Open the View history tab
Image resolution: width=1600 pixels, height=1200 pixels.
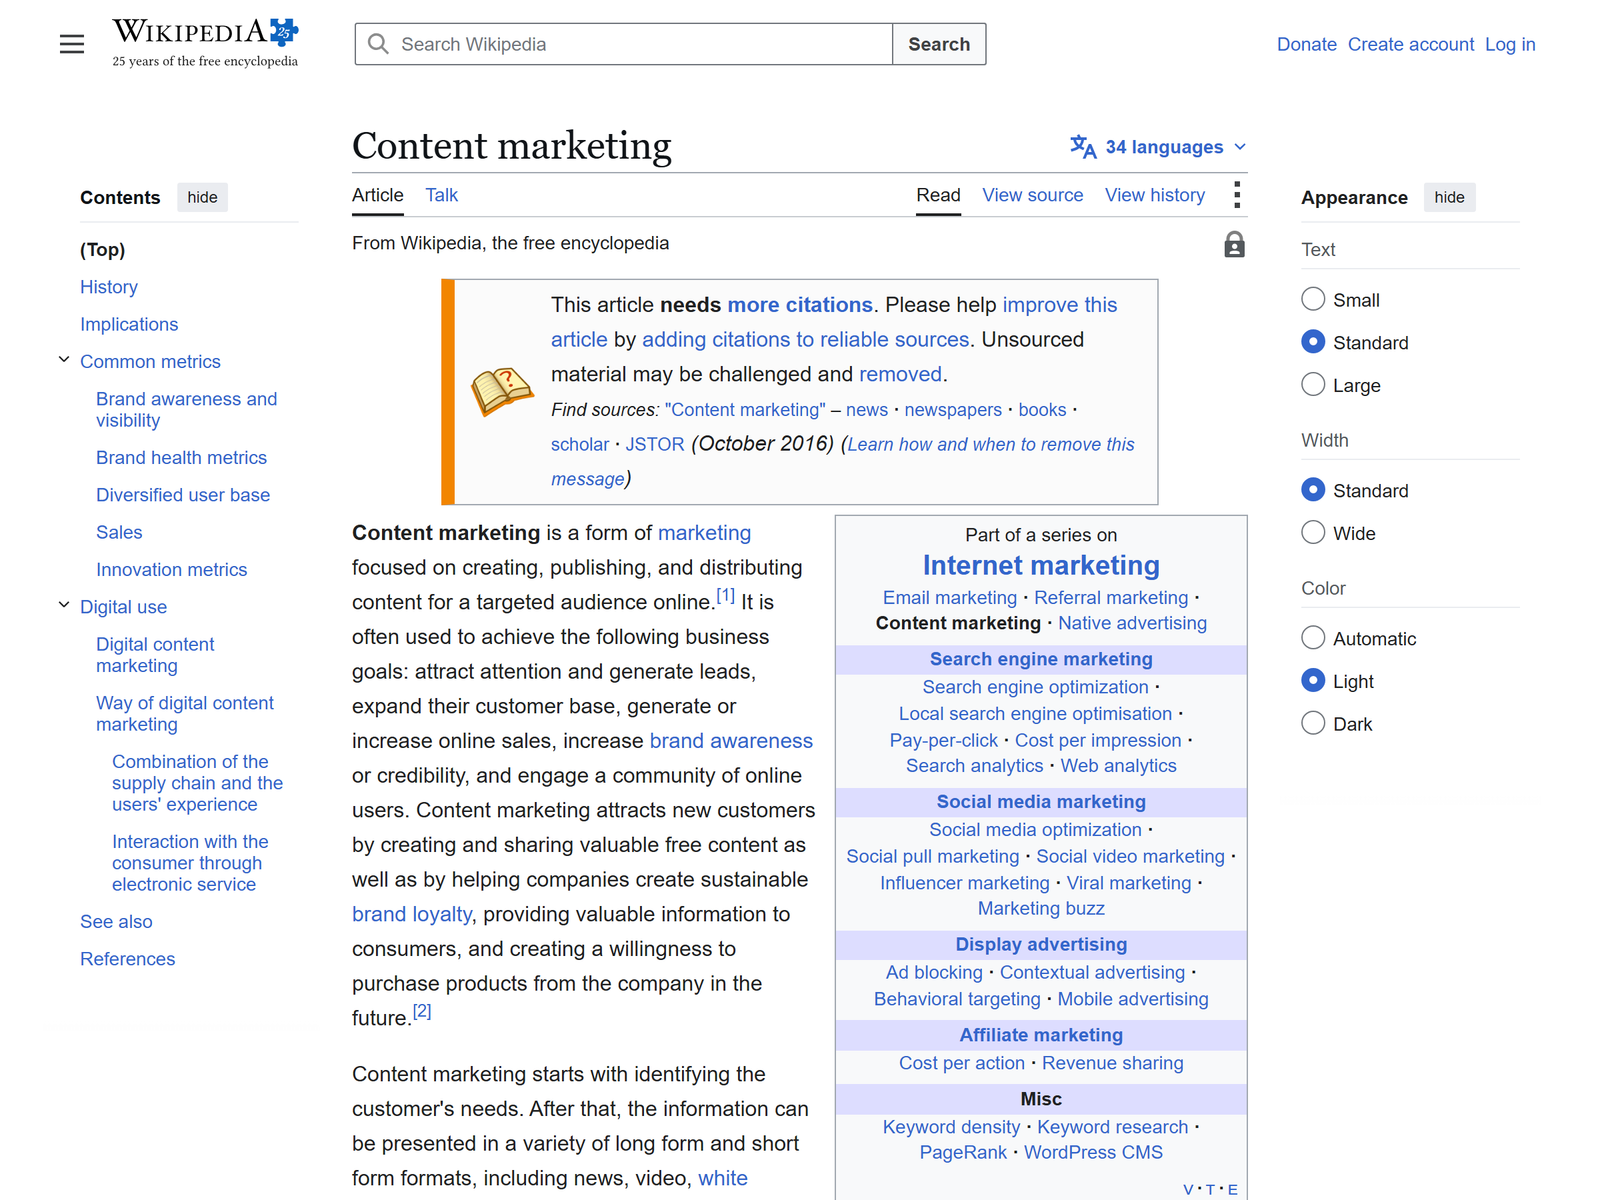tap(1154, 195)
